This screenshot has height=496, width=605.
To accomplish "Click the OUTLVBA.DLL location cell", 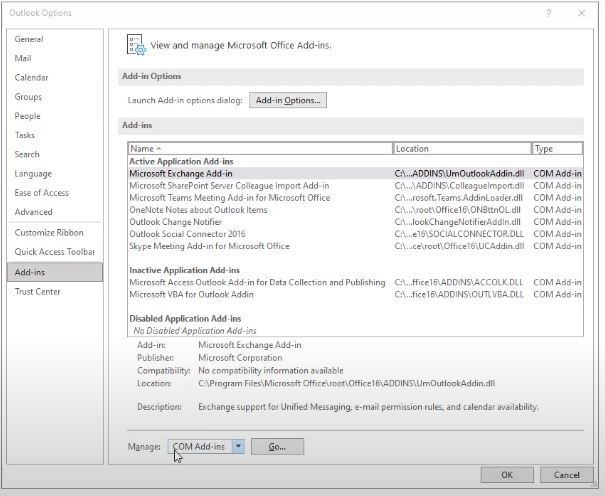I will (459, 294).
